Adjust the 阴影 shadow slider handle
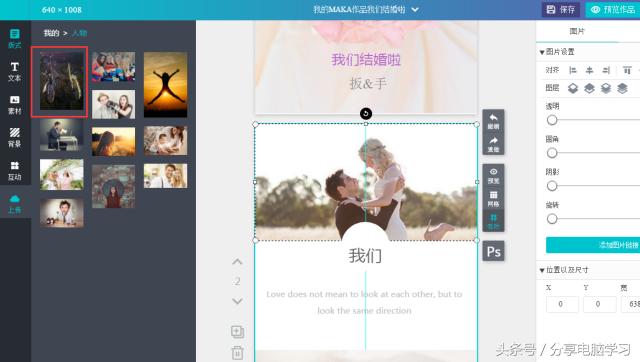640x362 pixels. coord(552,186)
